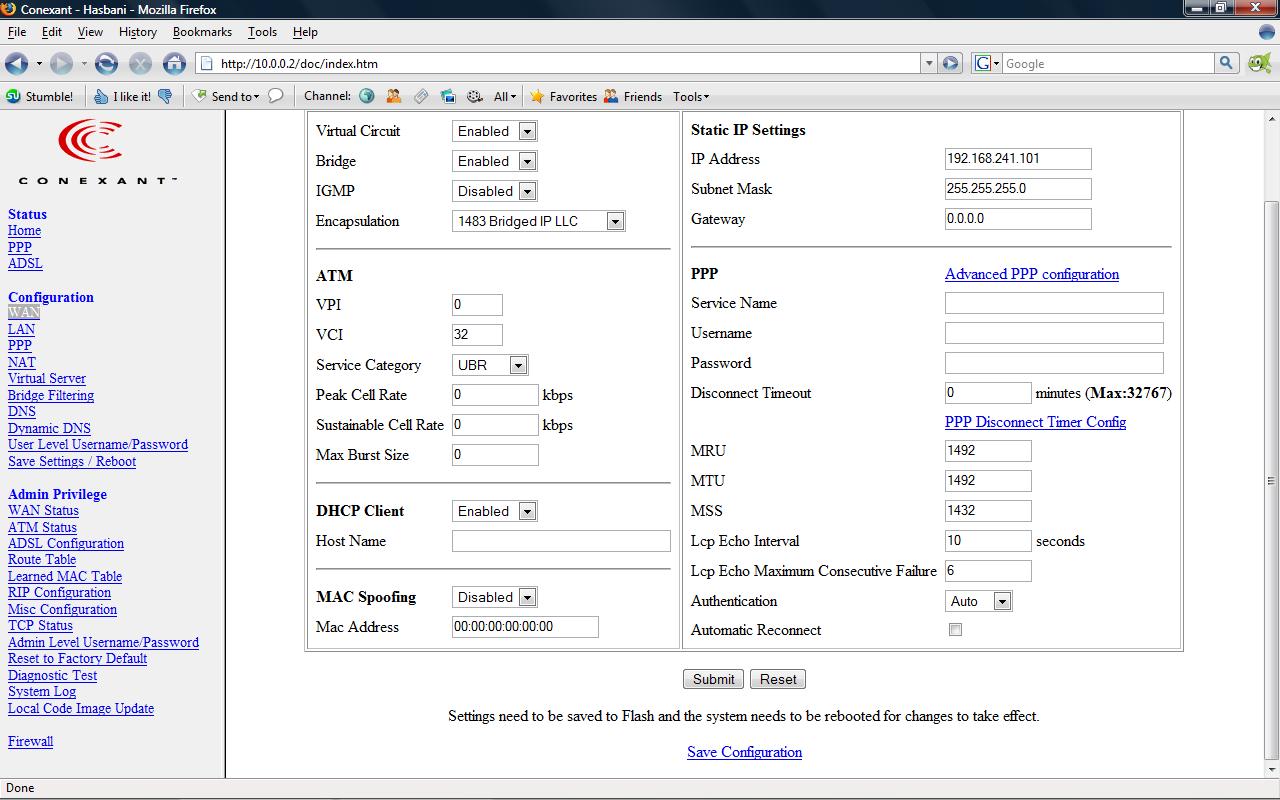Image resolution: width=1280 pixels, height=800 pixels.
Task: Open the History menu
Action: click(138, 32)
